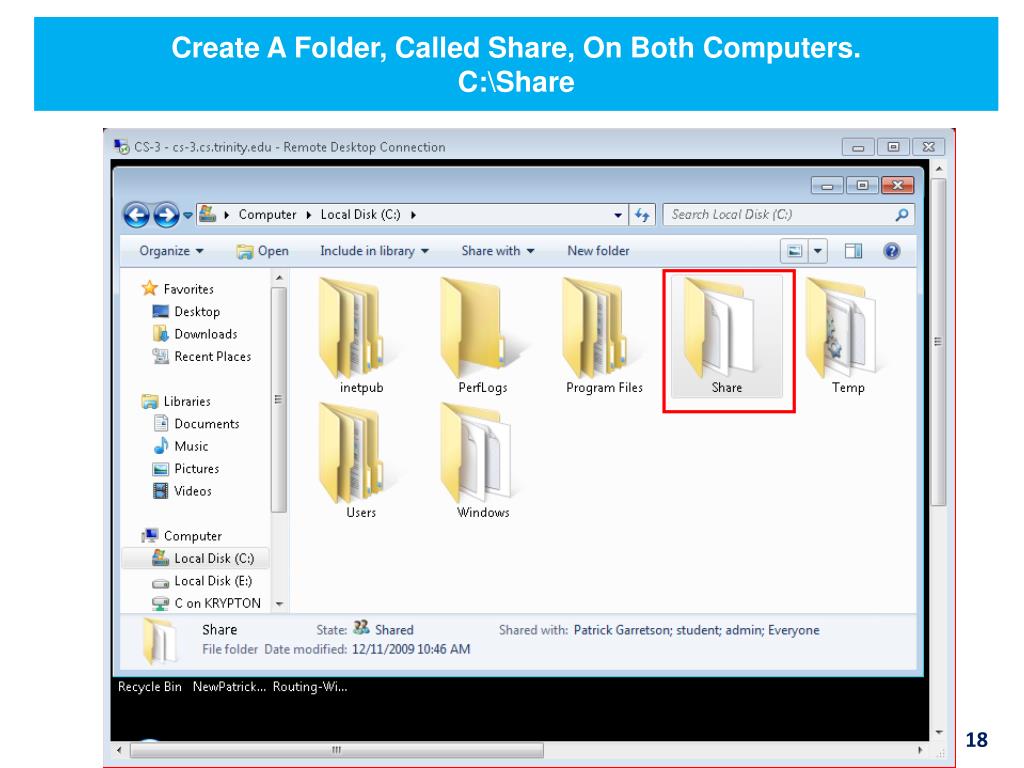Click Local Disk (C:) in address breadcrumb
This screenshot has width=1024, height=768.
tap(360, 215)
